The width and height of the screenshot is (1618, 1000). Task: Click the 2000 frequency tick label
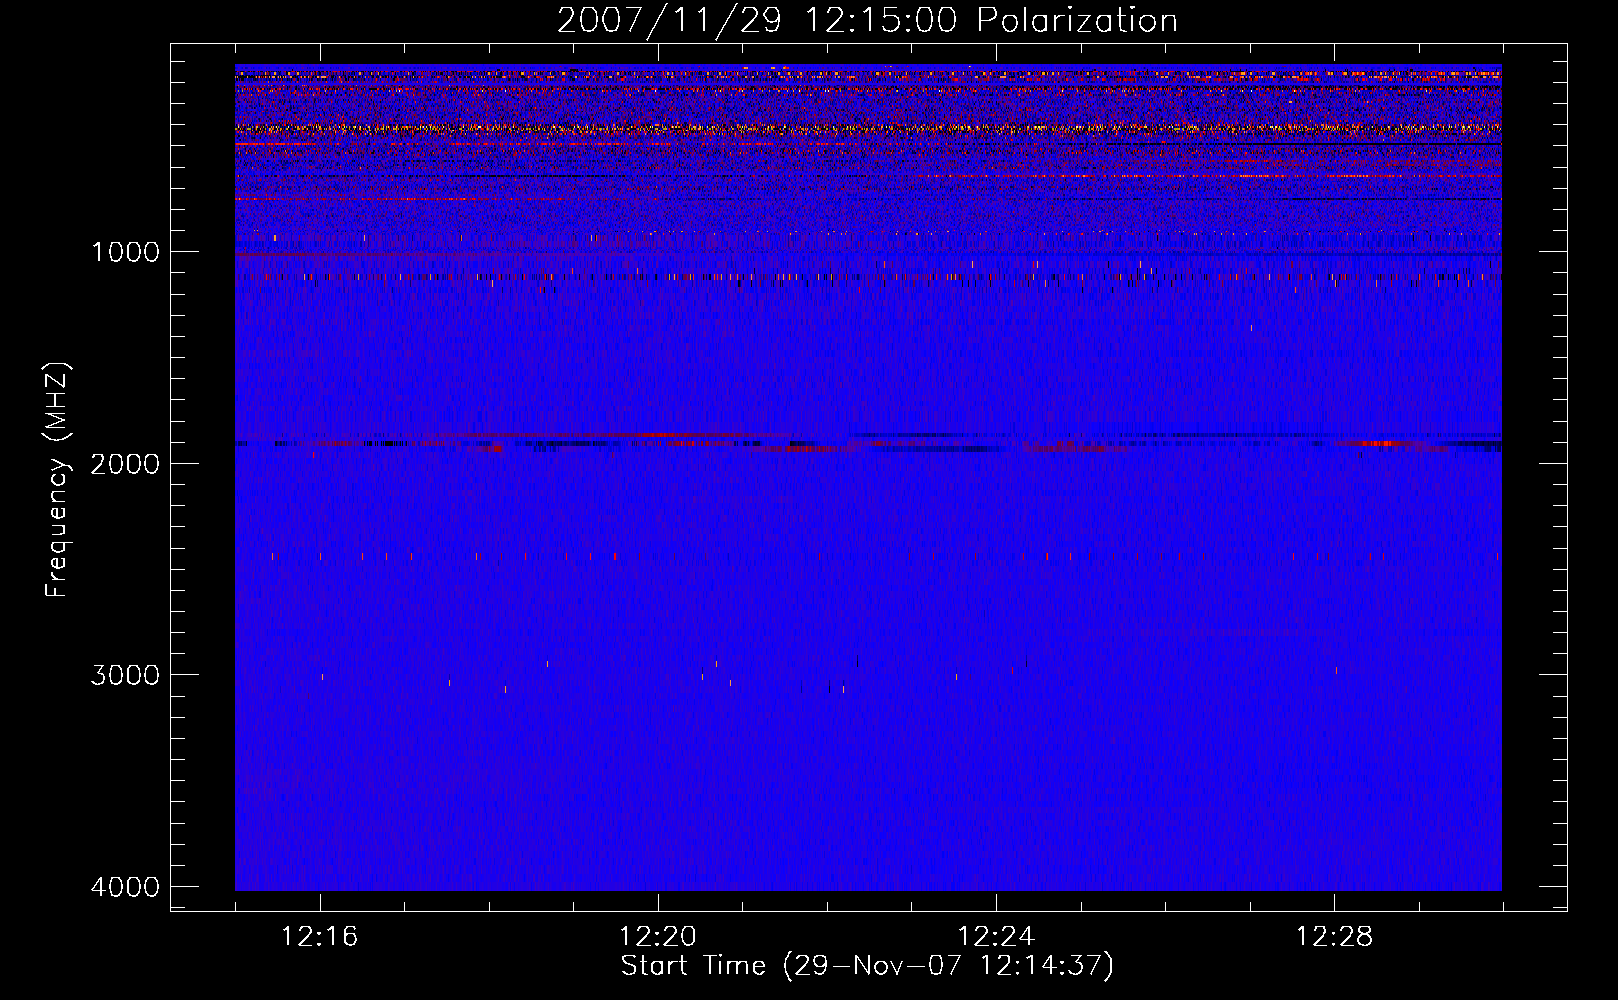(x=125, y=463)
